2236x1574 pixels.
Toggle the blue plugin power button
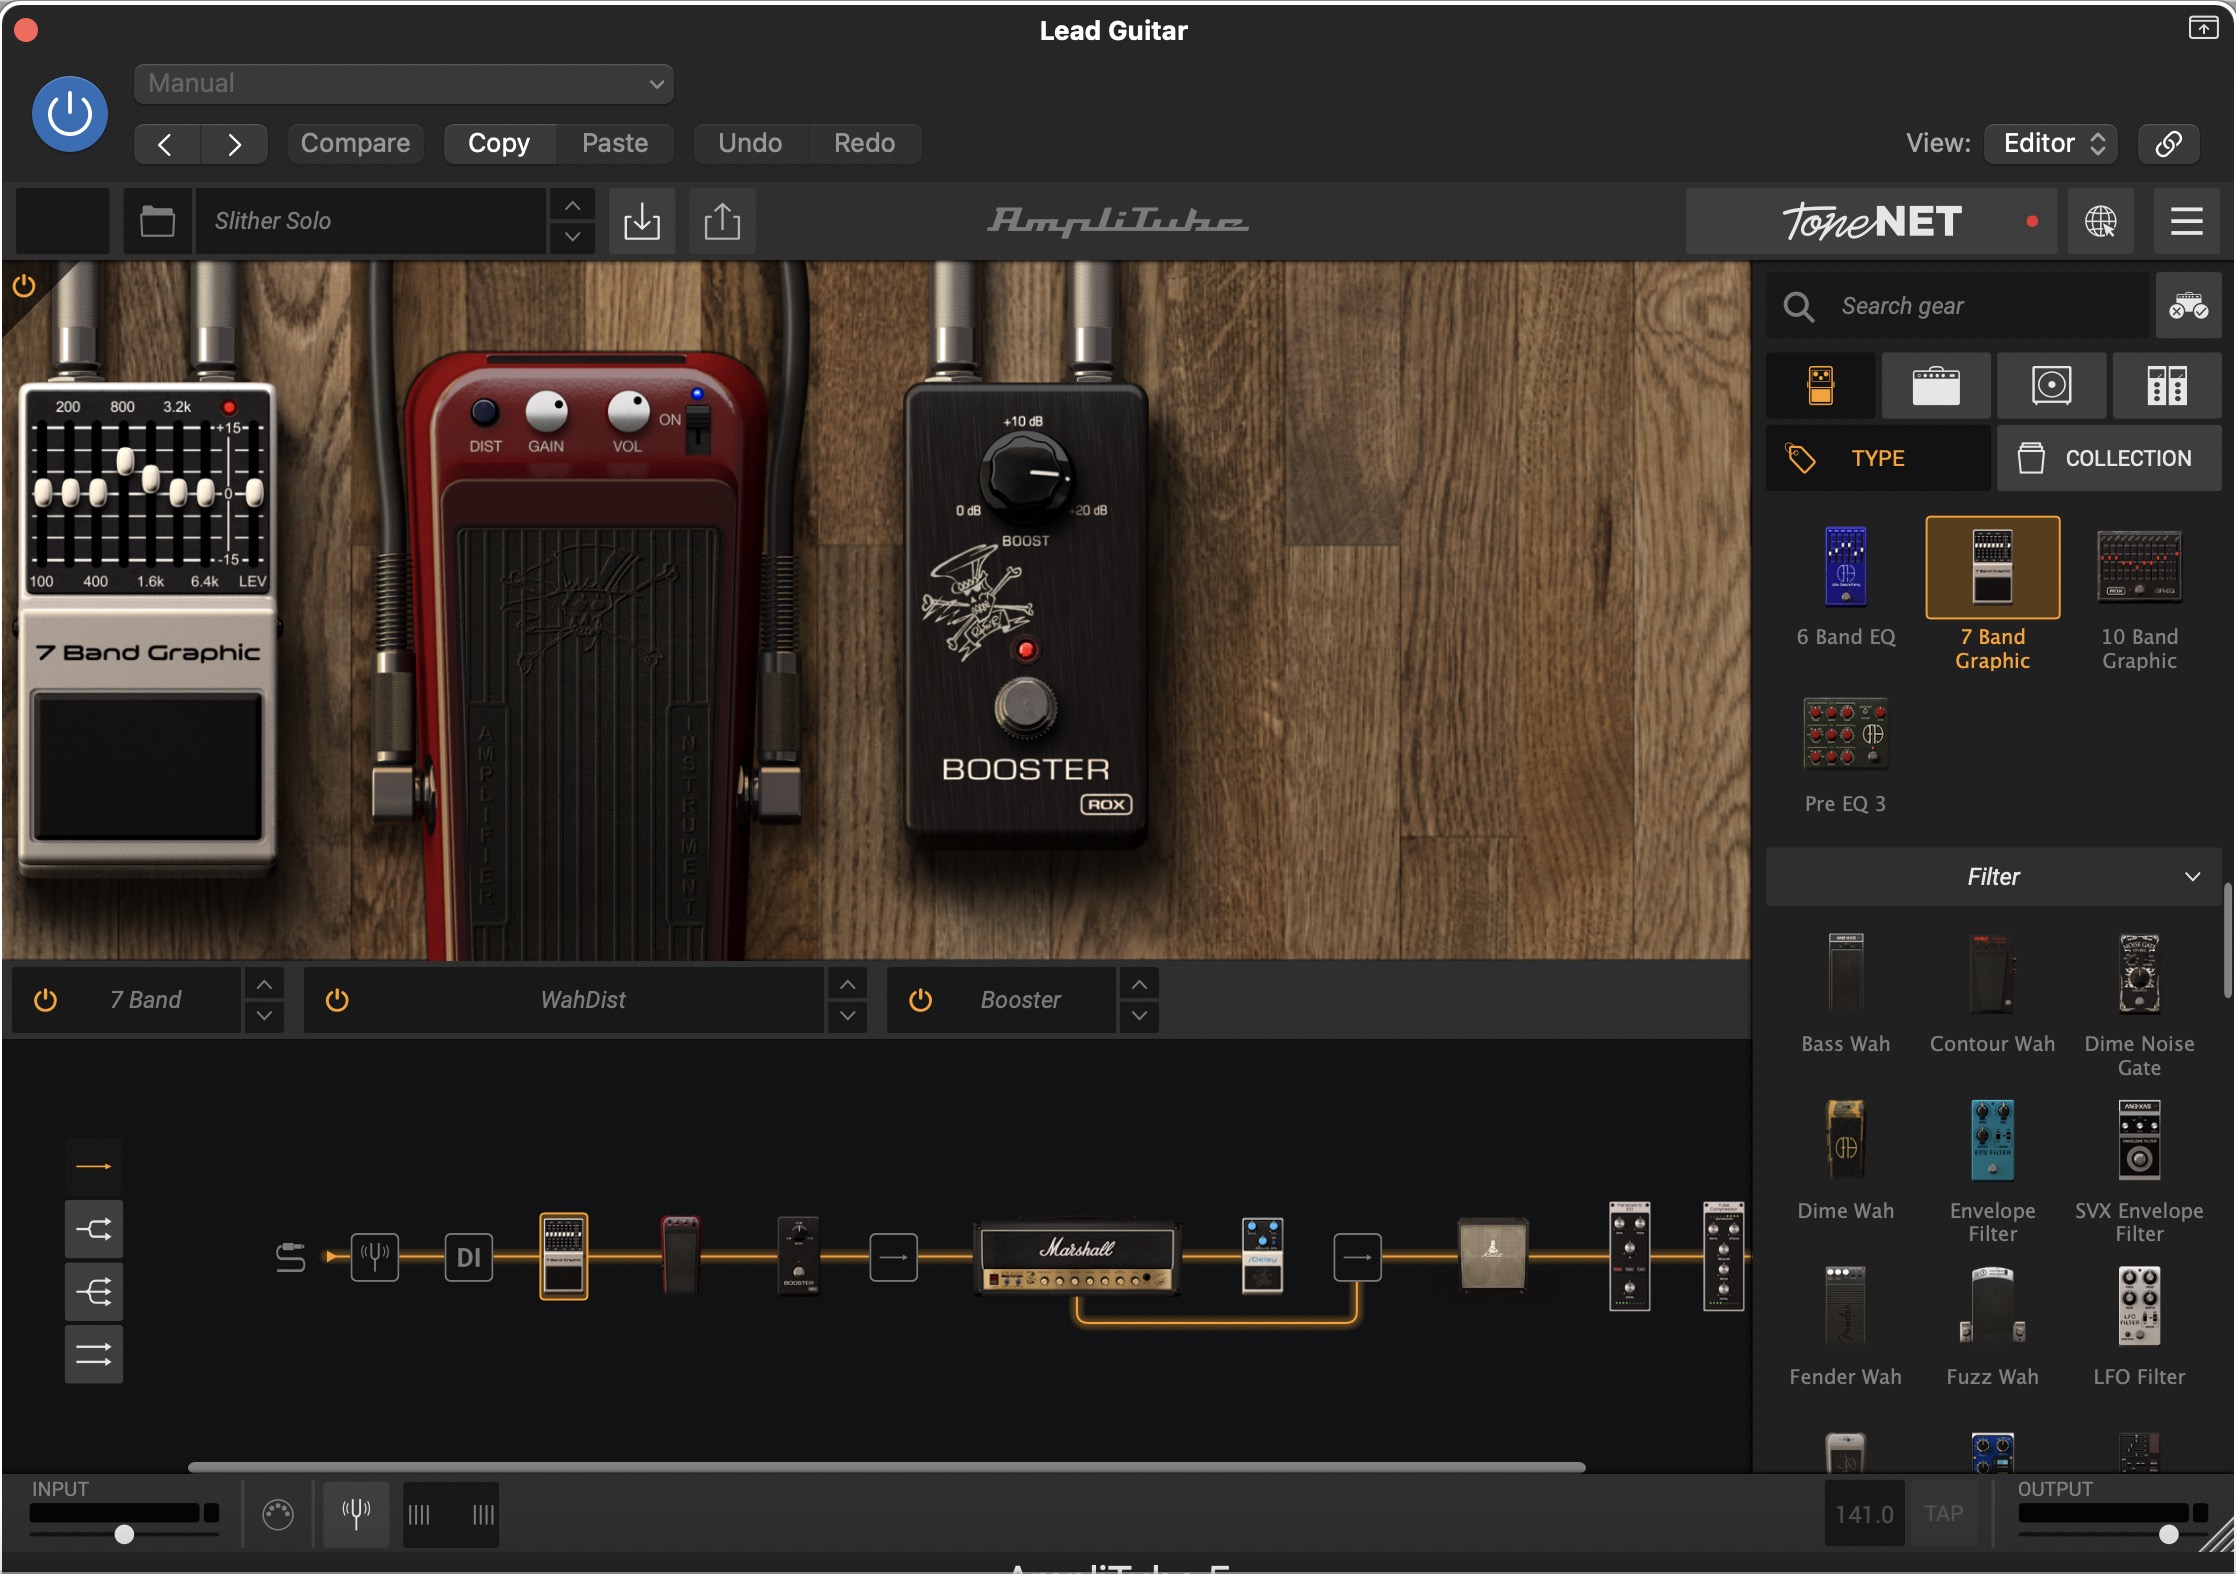pyautogui.click(x=70, y=114)
